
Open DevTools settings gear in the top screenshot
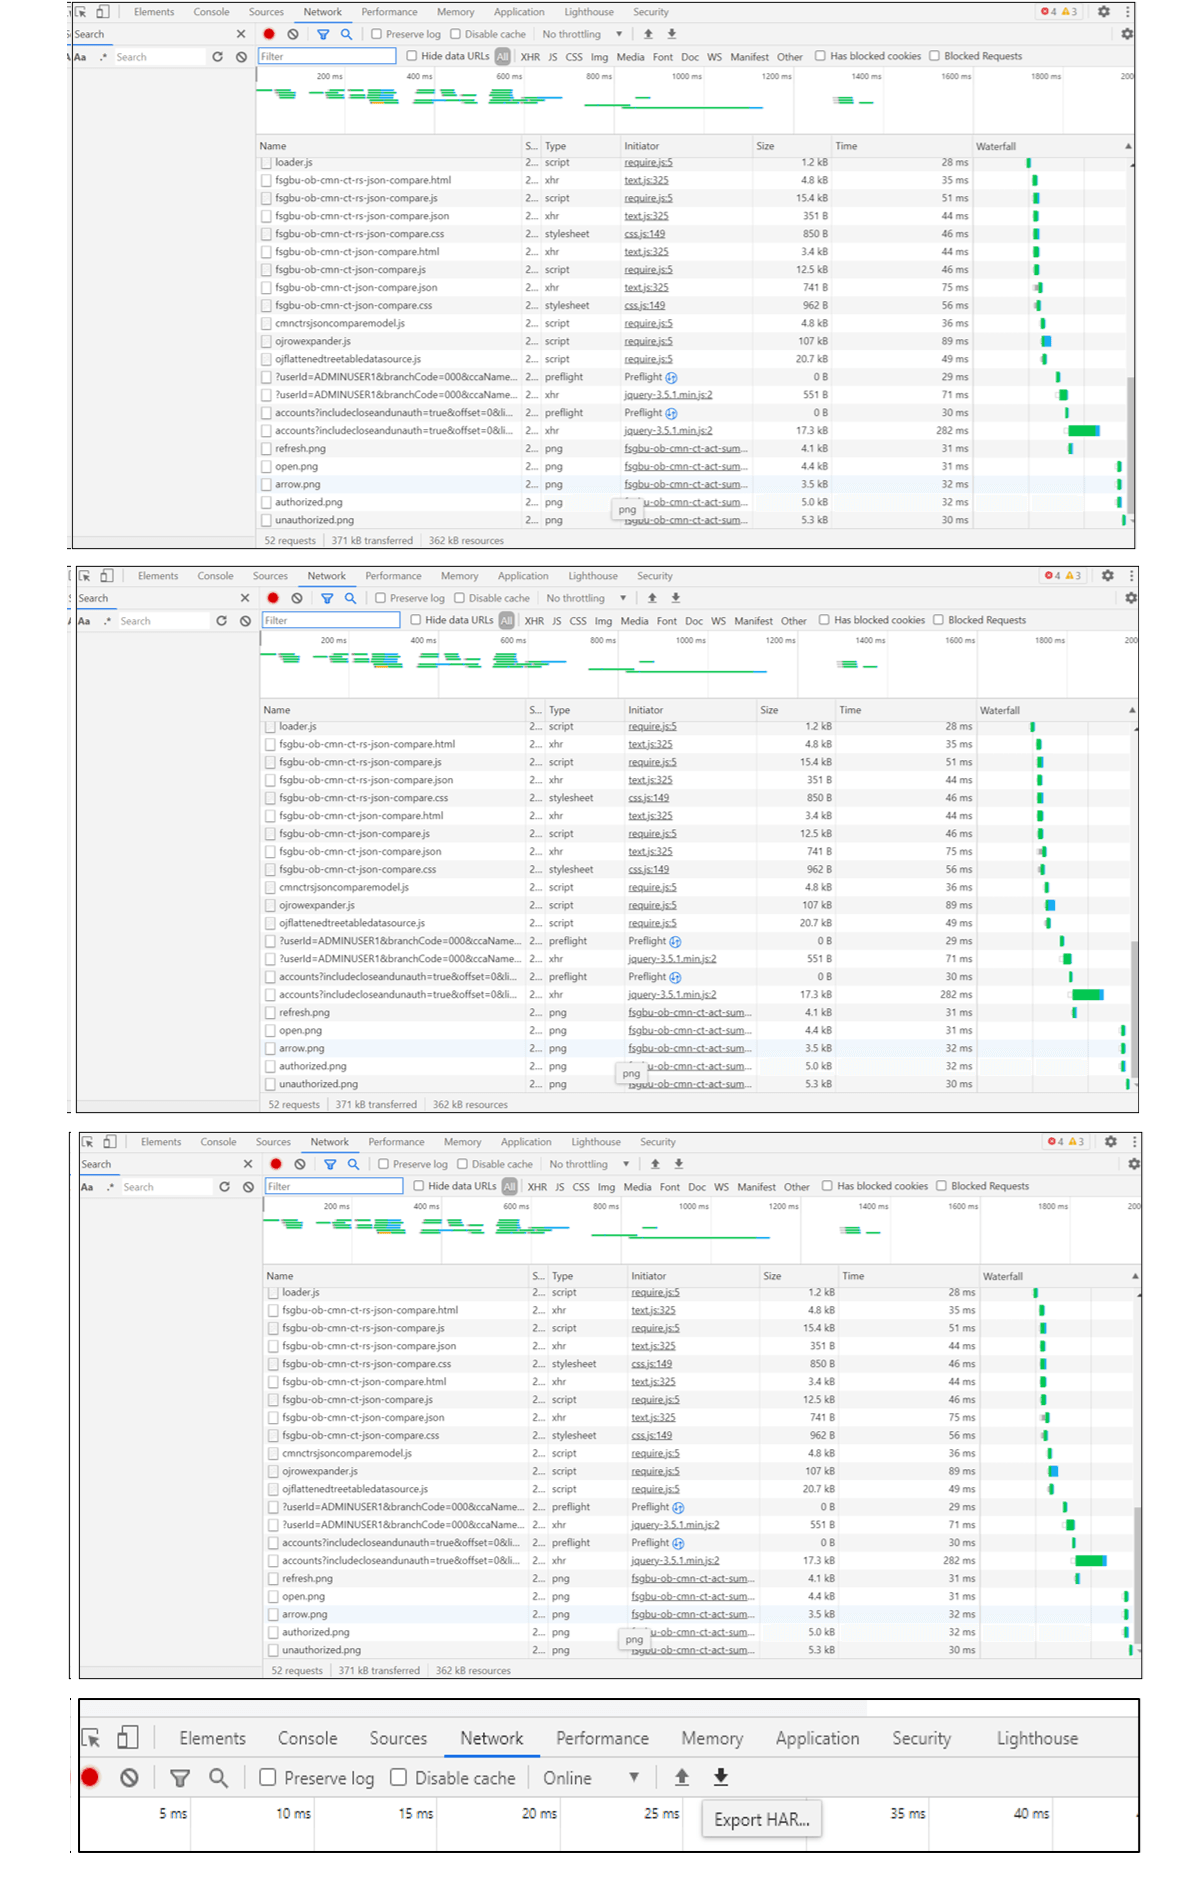[x=1104, y=12]
